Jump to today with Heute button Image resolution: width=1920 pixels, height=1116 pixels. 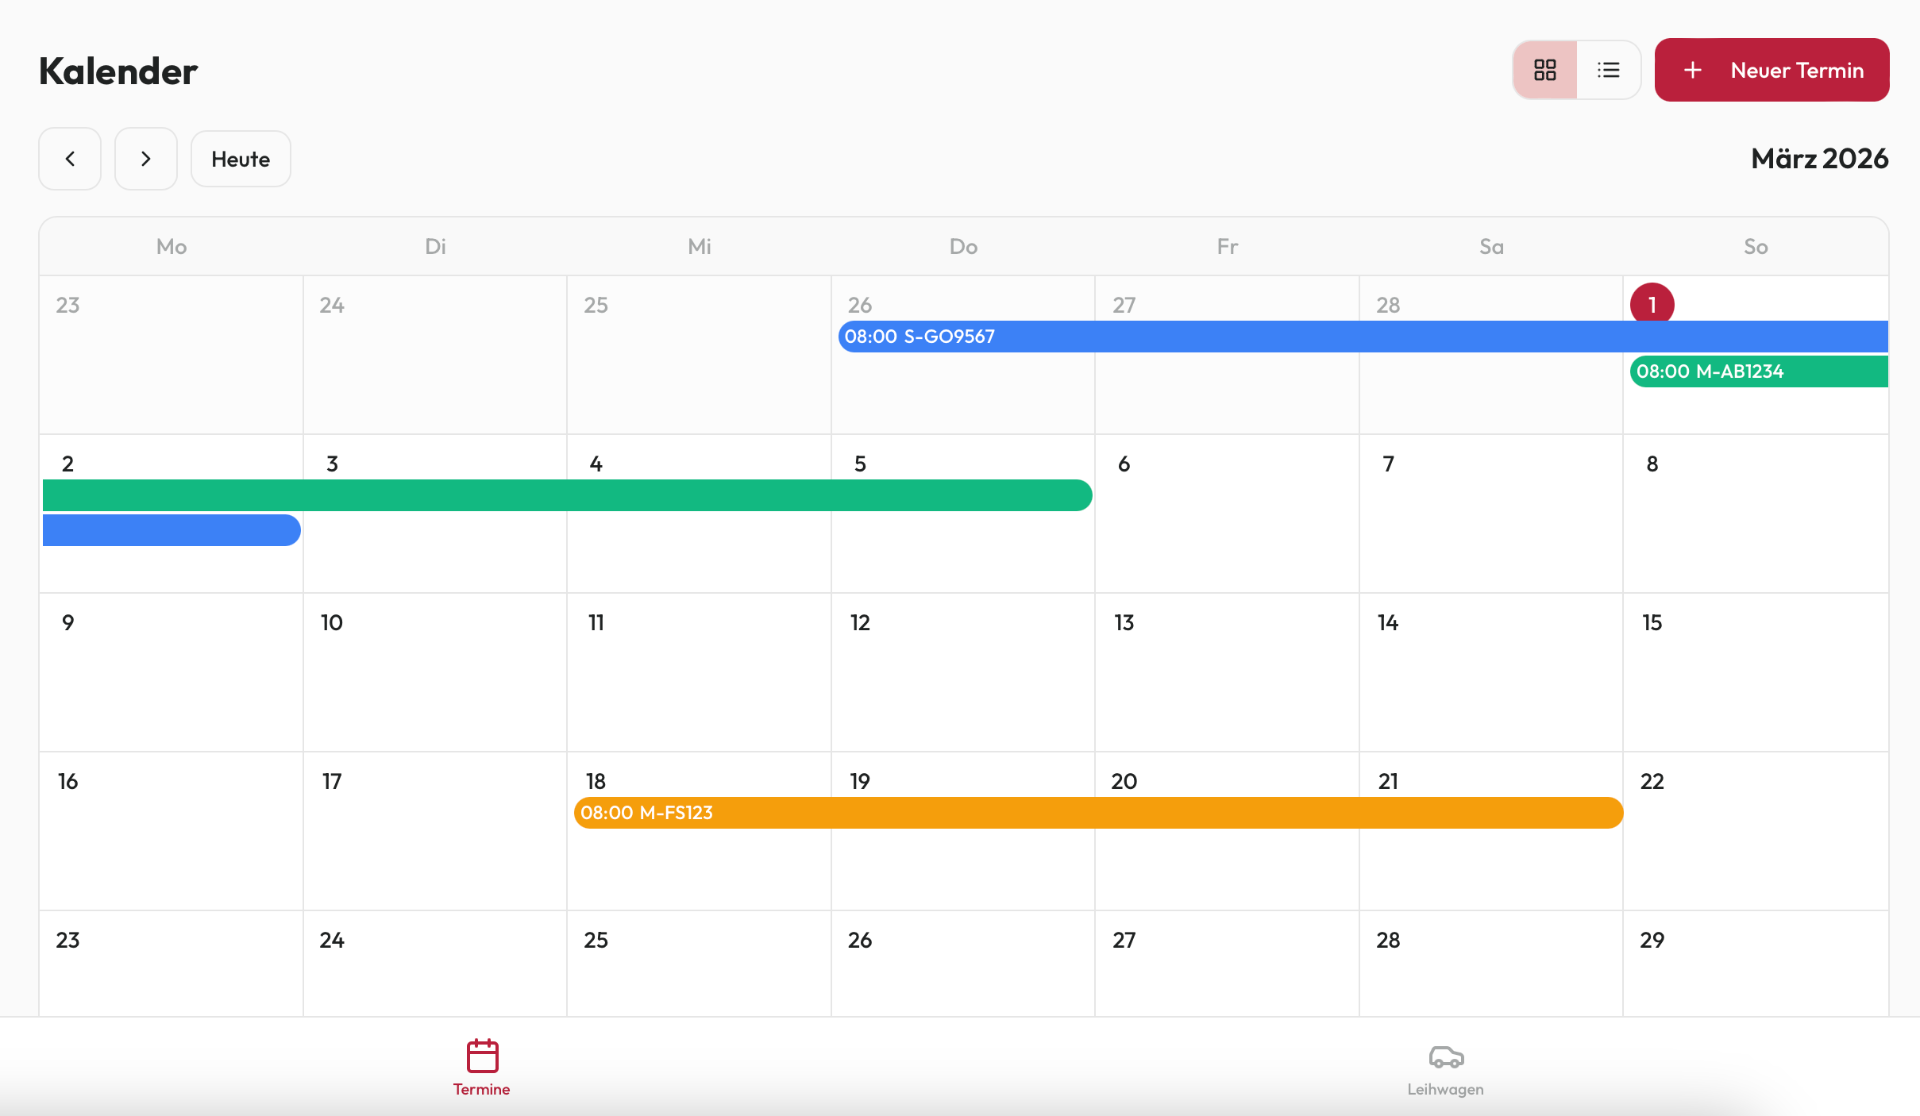(x=241, y=159)
